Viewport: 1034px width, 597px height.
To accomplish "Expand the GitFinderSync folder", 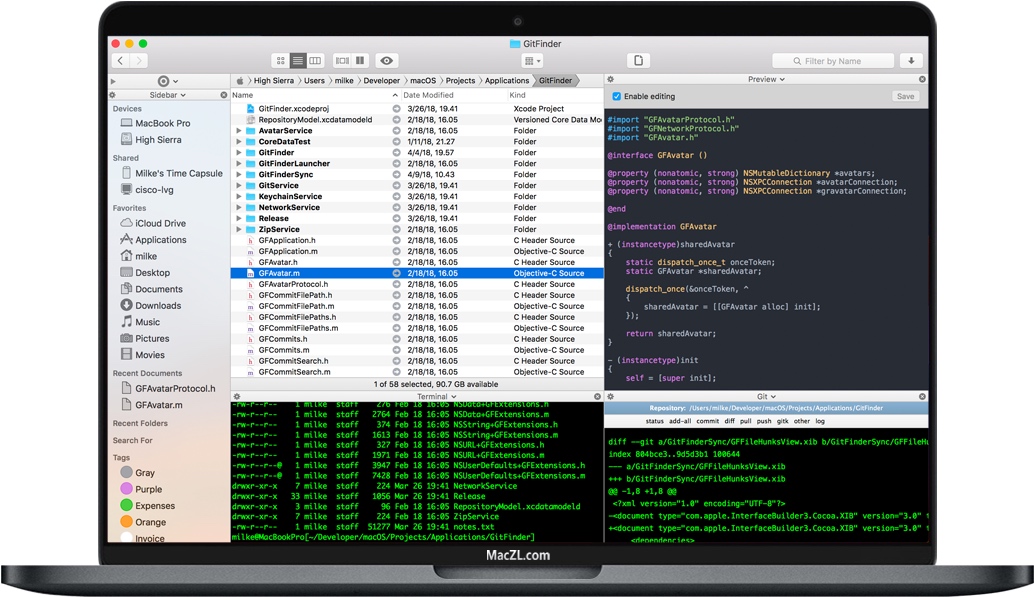I will click(x=238, y=175).
